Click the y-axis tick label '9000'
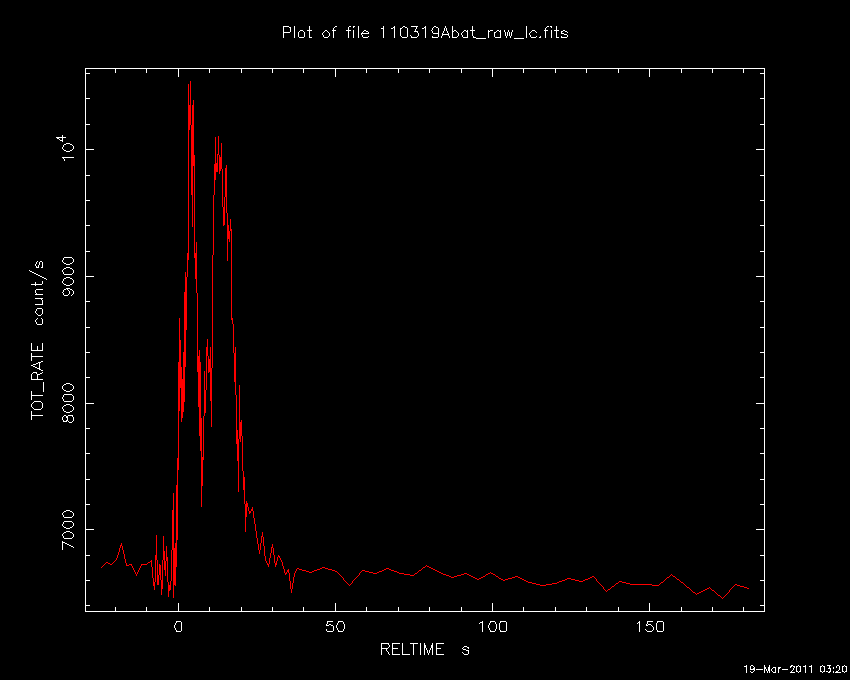Viewport: 850px width, 680px height. click(x=68, y=277)
